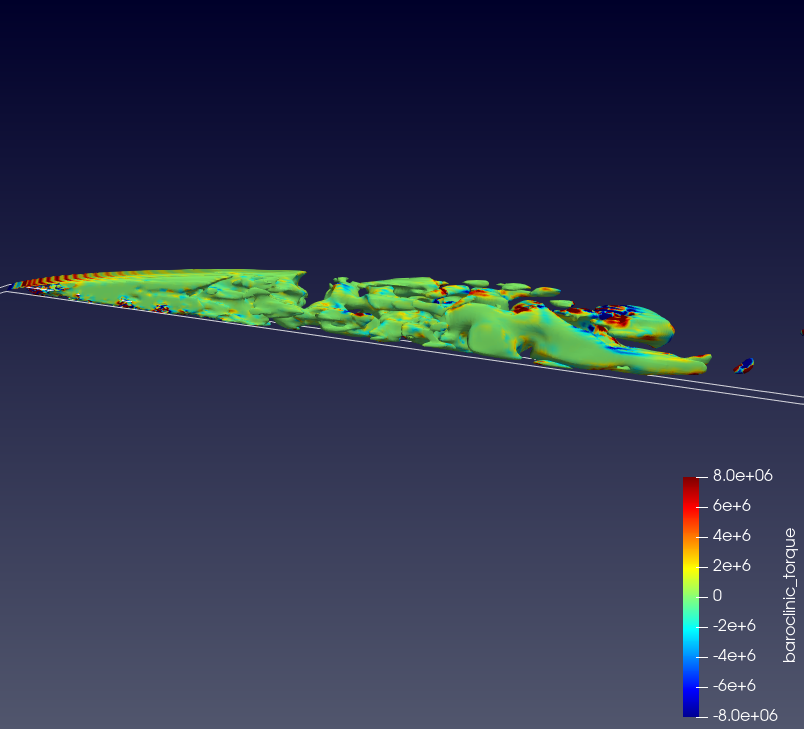
Task: Click the -2e+6 legend tick label
Action: click(x=734, y=625)
